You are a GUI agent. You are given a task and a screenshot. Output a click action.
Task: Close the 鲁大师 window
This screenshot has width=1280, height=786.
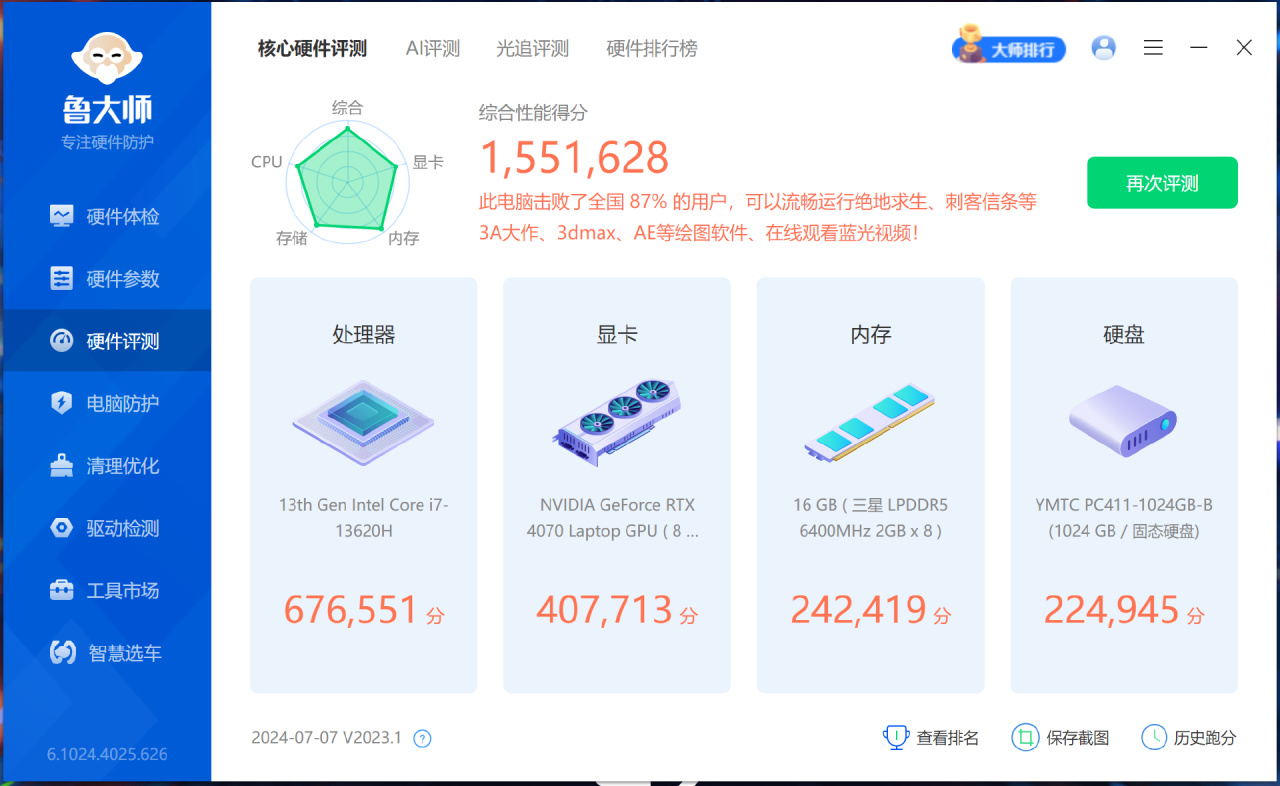[x=1244, y=47]
